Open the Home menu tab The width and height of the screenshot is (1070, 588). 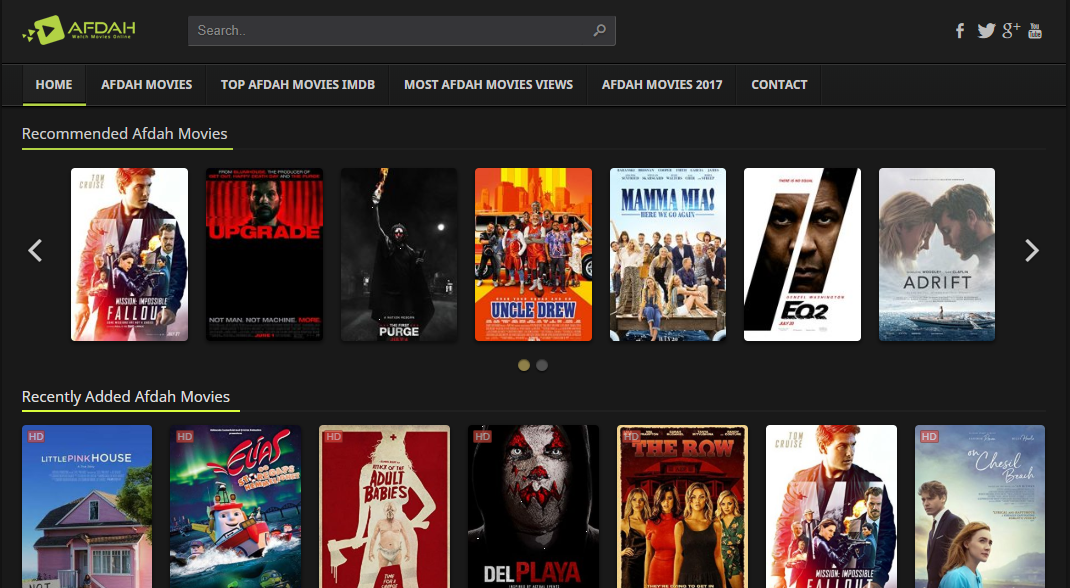coord(54,85)
